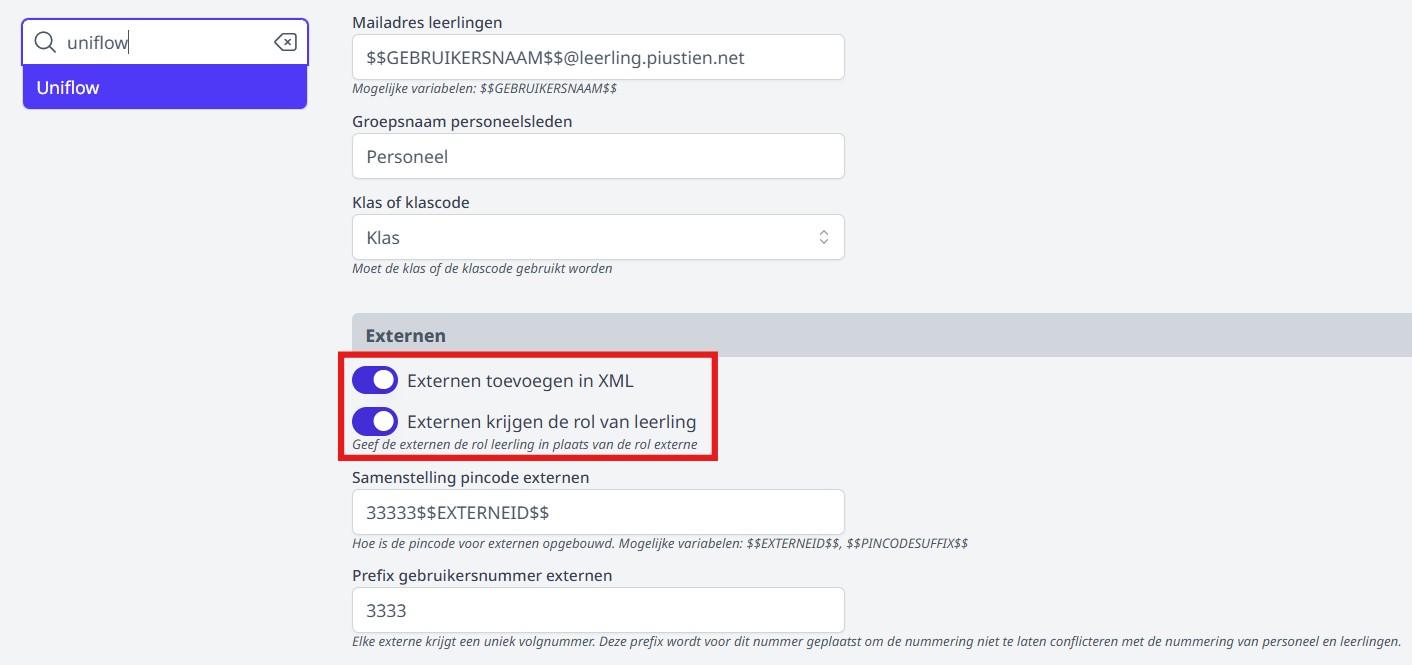Click the 'Klas of klascode' field label

click(411, 202)
